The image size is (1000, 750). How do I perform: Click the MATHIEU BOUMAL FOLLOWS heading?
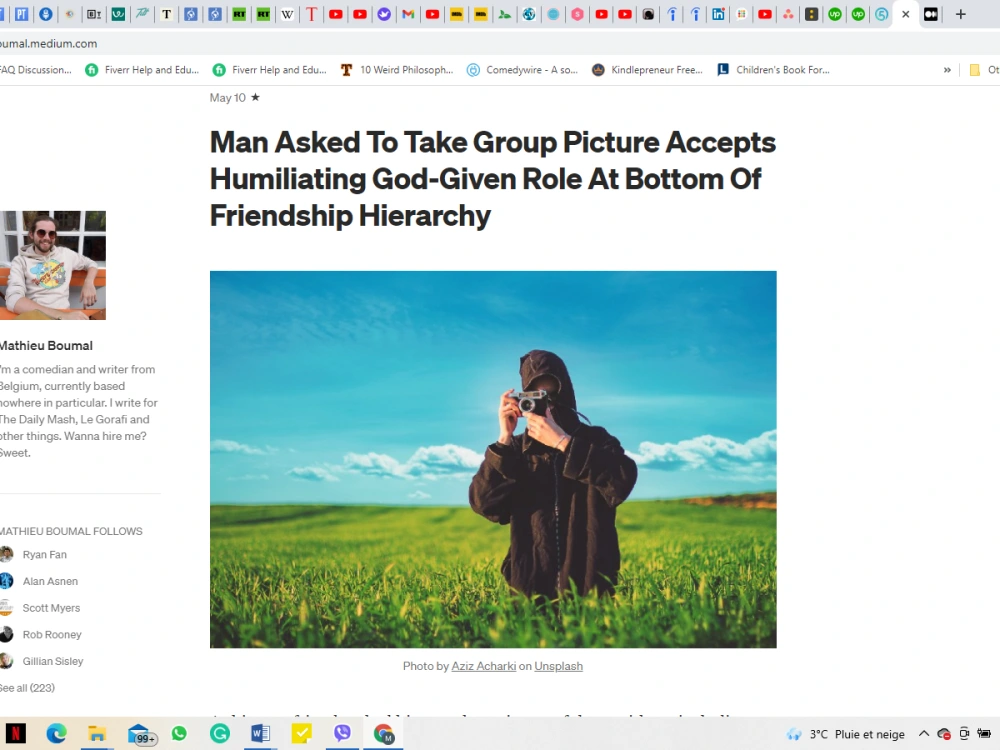coord(71,531)
